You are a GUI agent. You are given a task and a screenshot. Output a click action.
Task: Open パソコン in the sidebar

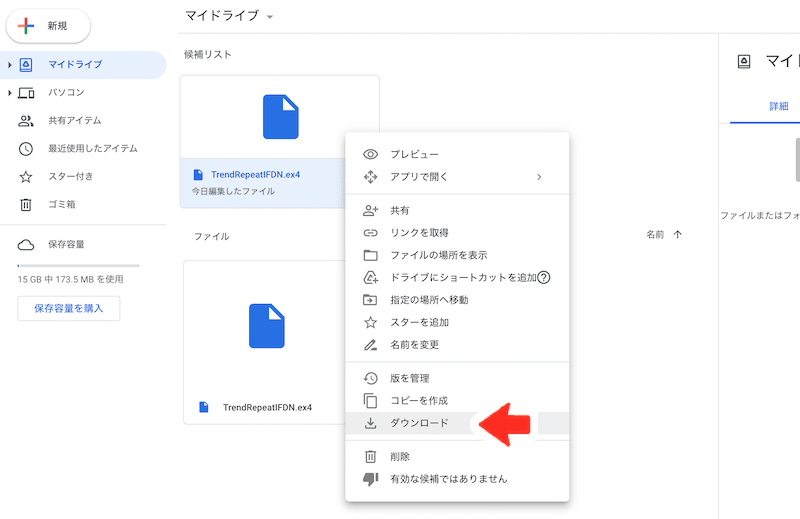(66, 92)
